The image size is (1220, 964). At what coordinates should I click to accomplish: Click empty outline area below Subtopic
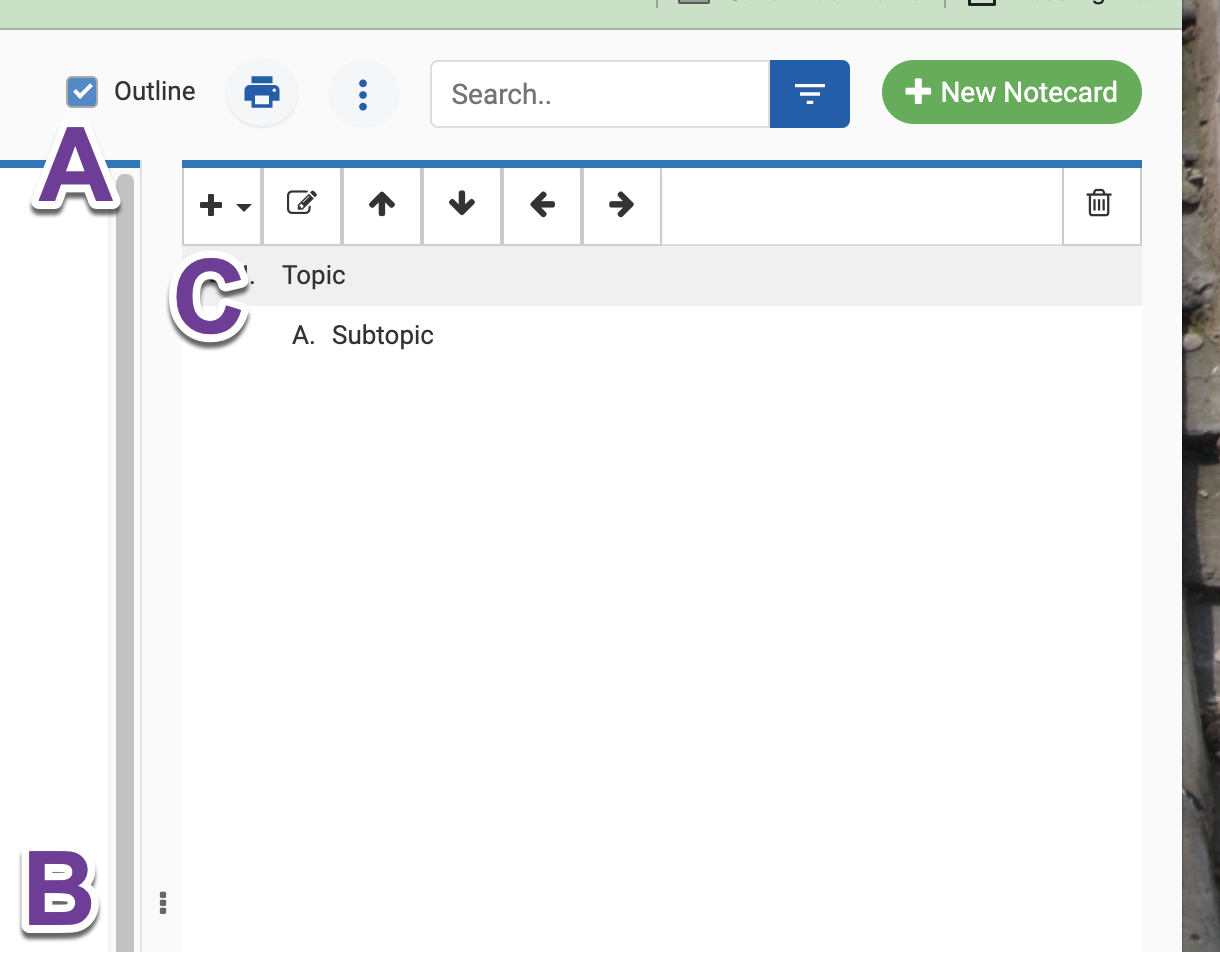tap(660, 600)
